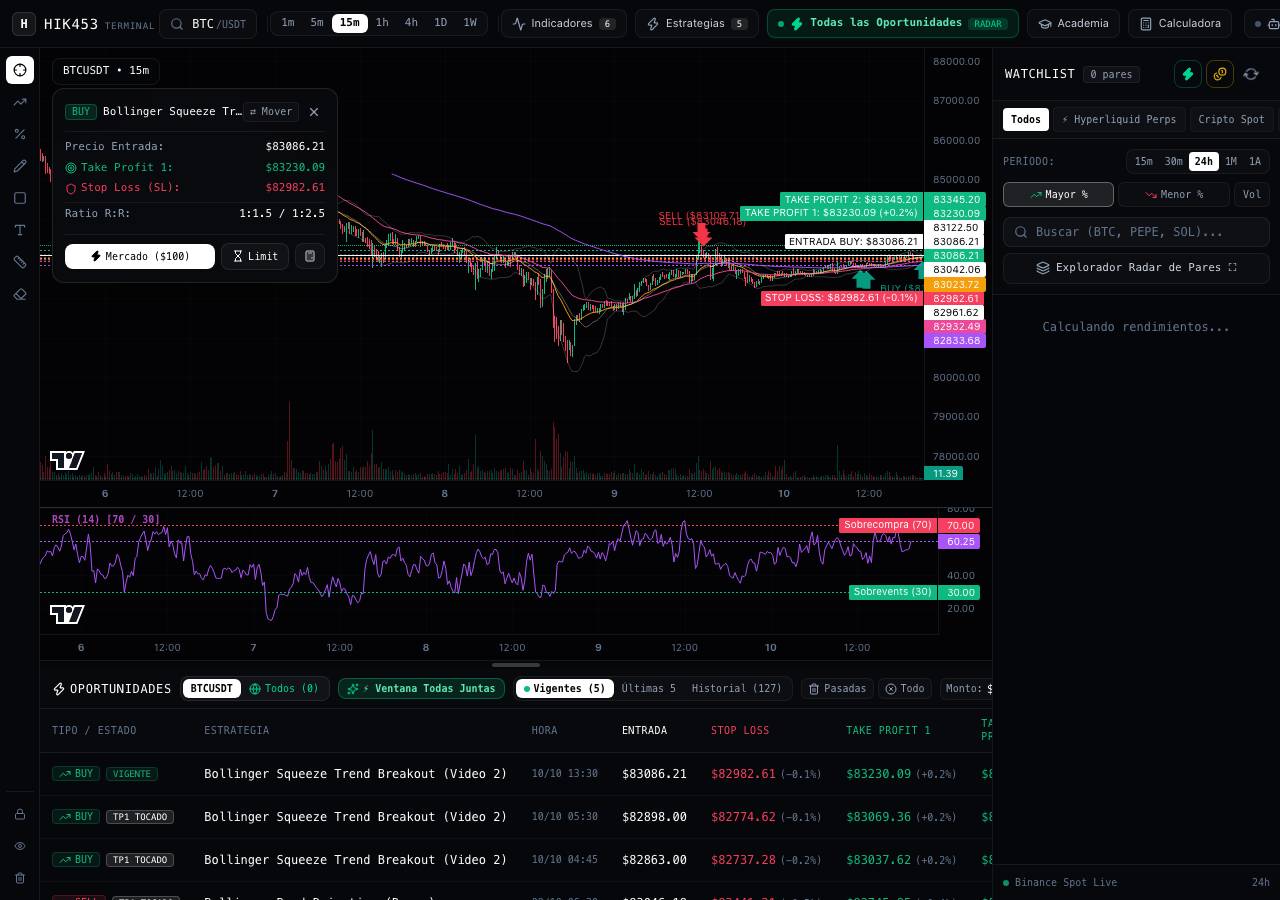The width and height of the screenshot is (1280, 900).
Task: Pick the pencil drawing tool
Action: click(x=20, y=166)
